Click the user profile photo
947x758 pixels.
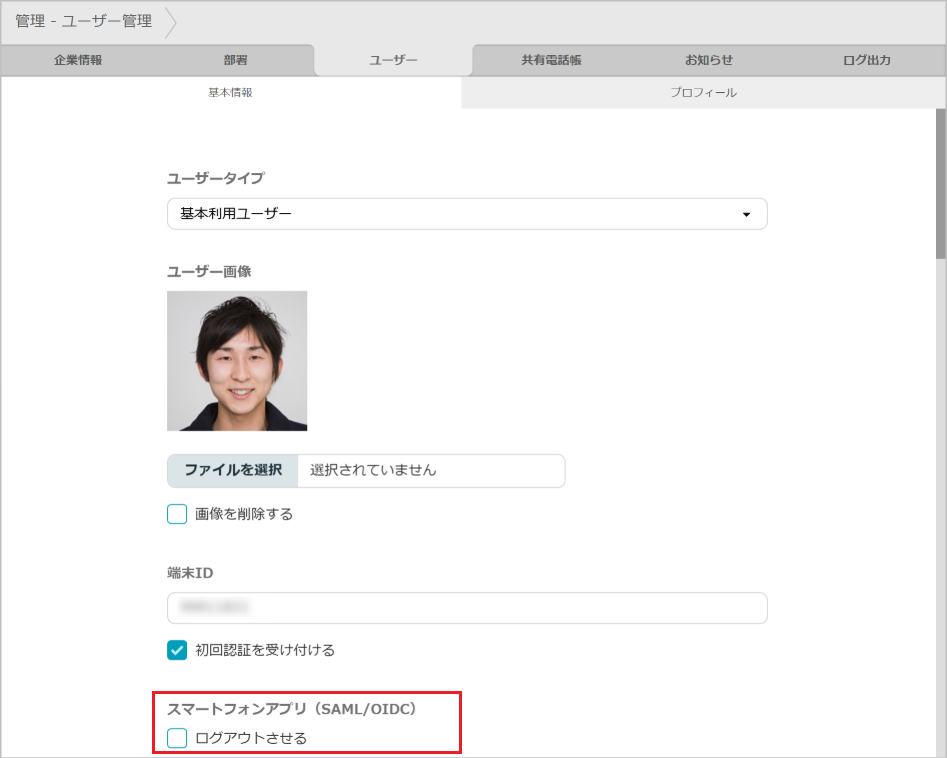tap(237, 361)
